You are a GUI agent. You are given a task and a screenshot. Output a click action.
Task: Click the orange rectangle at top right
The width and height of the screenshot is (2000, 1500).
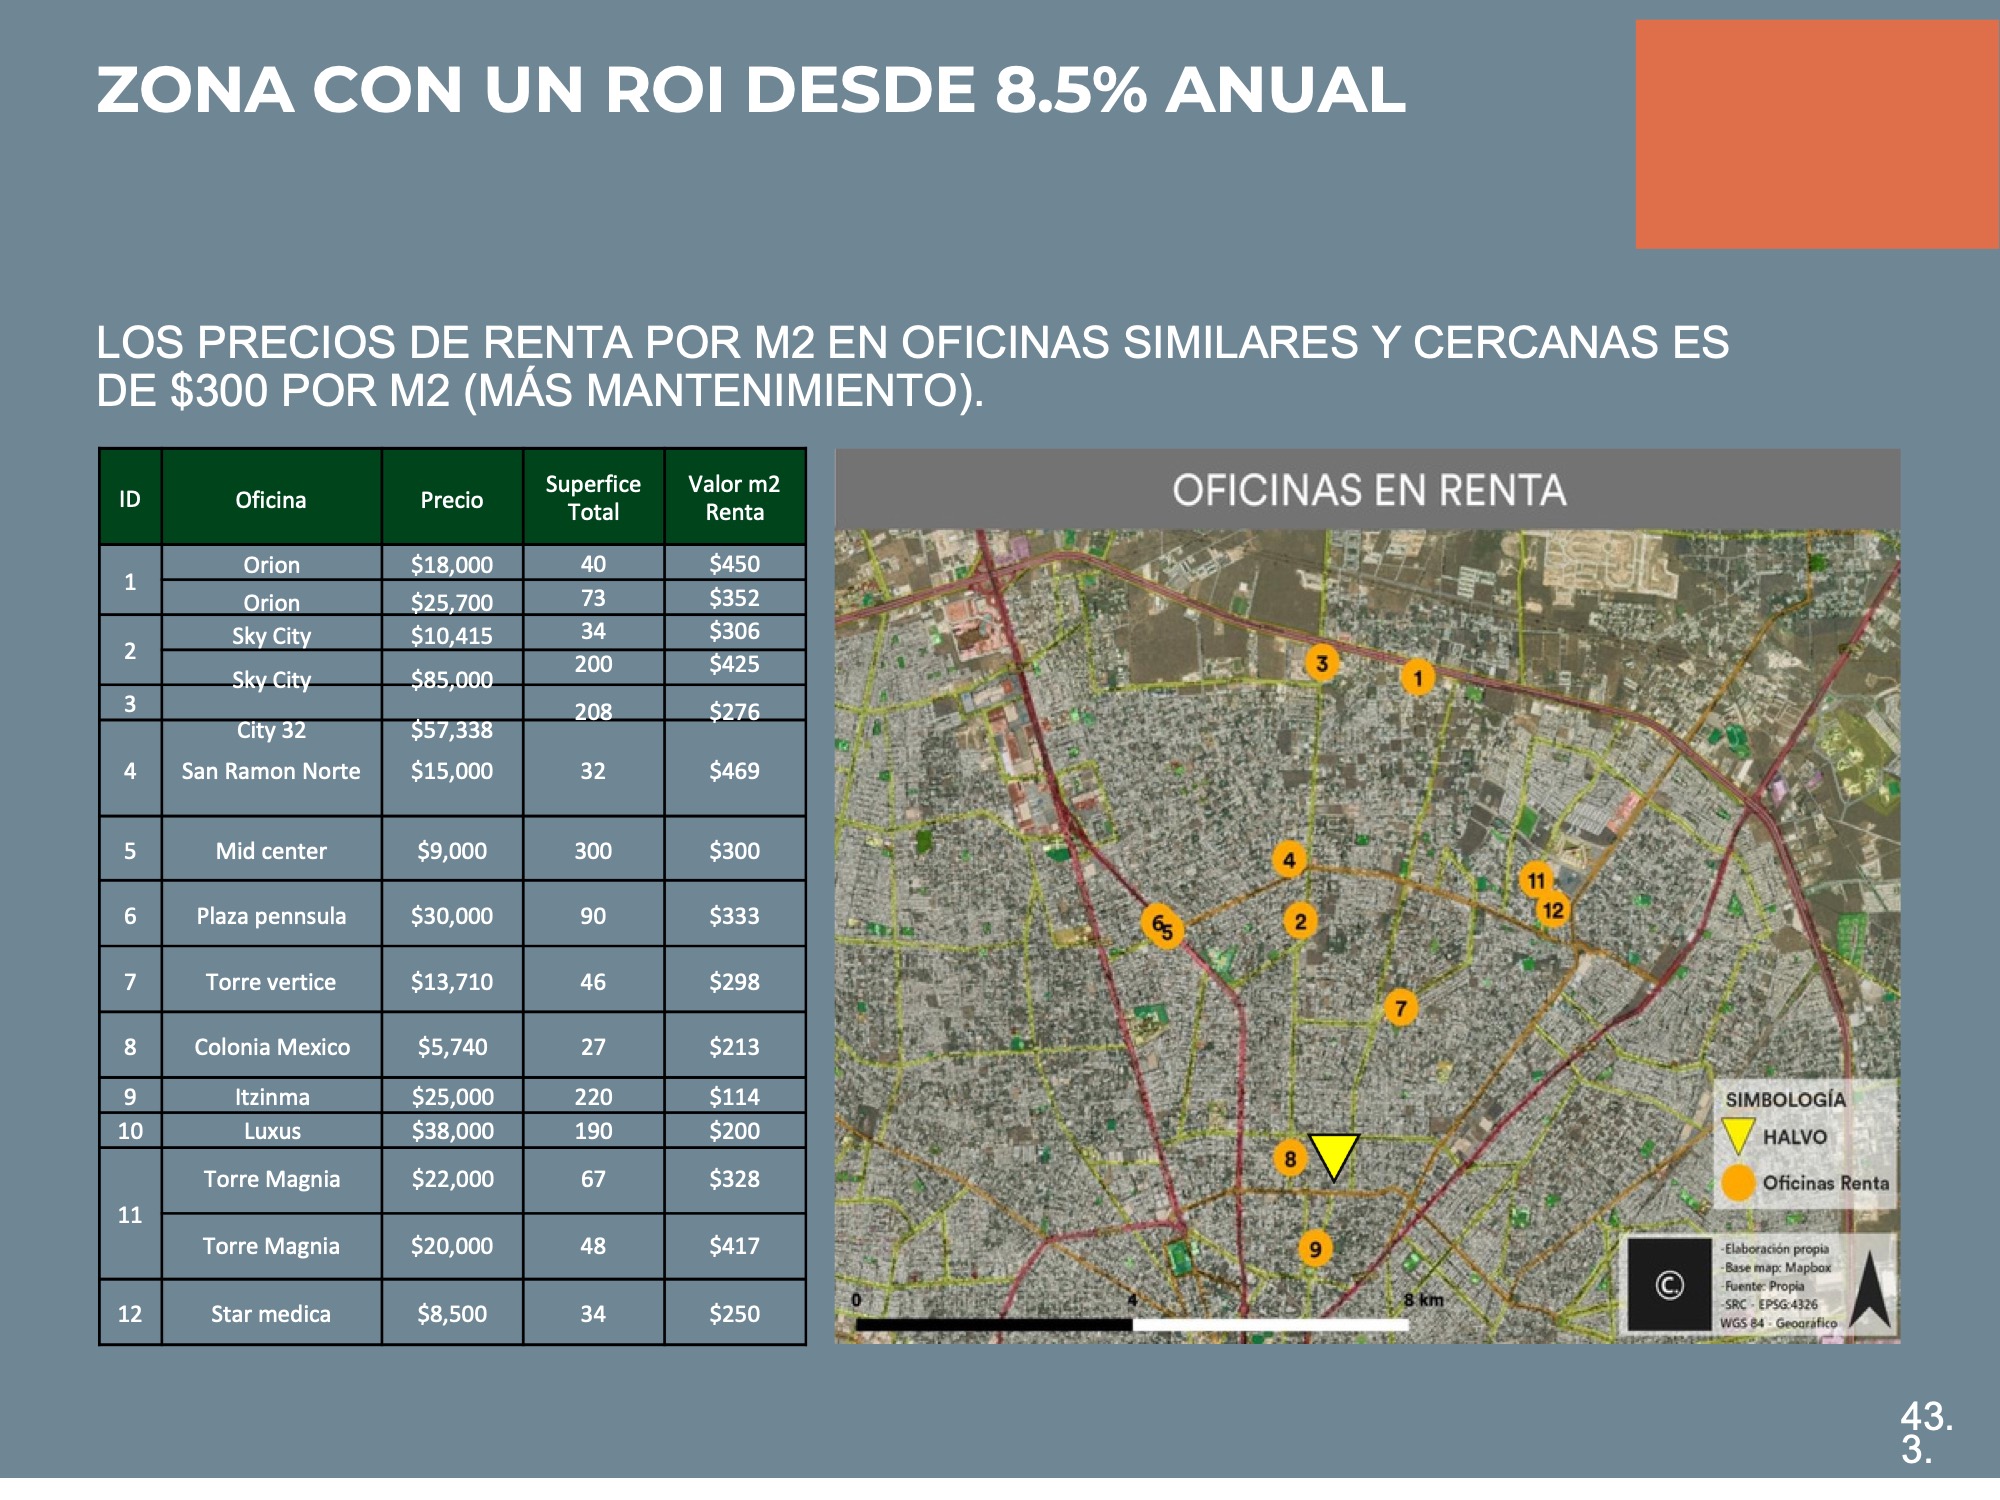pos(1817,134)
